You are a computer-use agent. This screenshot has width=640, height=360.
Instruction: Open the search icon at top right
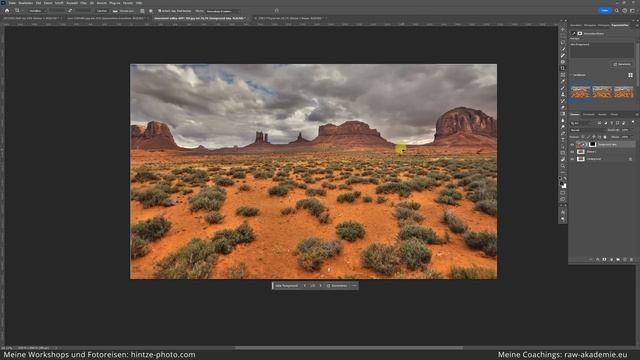(x=617, y=10)
